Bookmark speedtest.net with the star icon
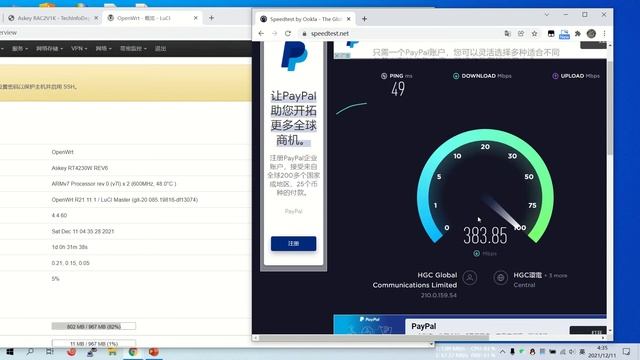640x360 pixels. (534, 33)
